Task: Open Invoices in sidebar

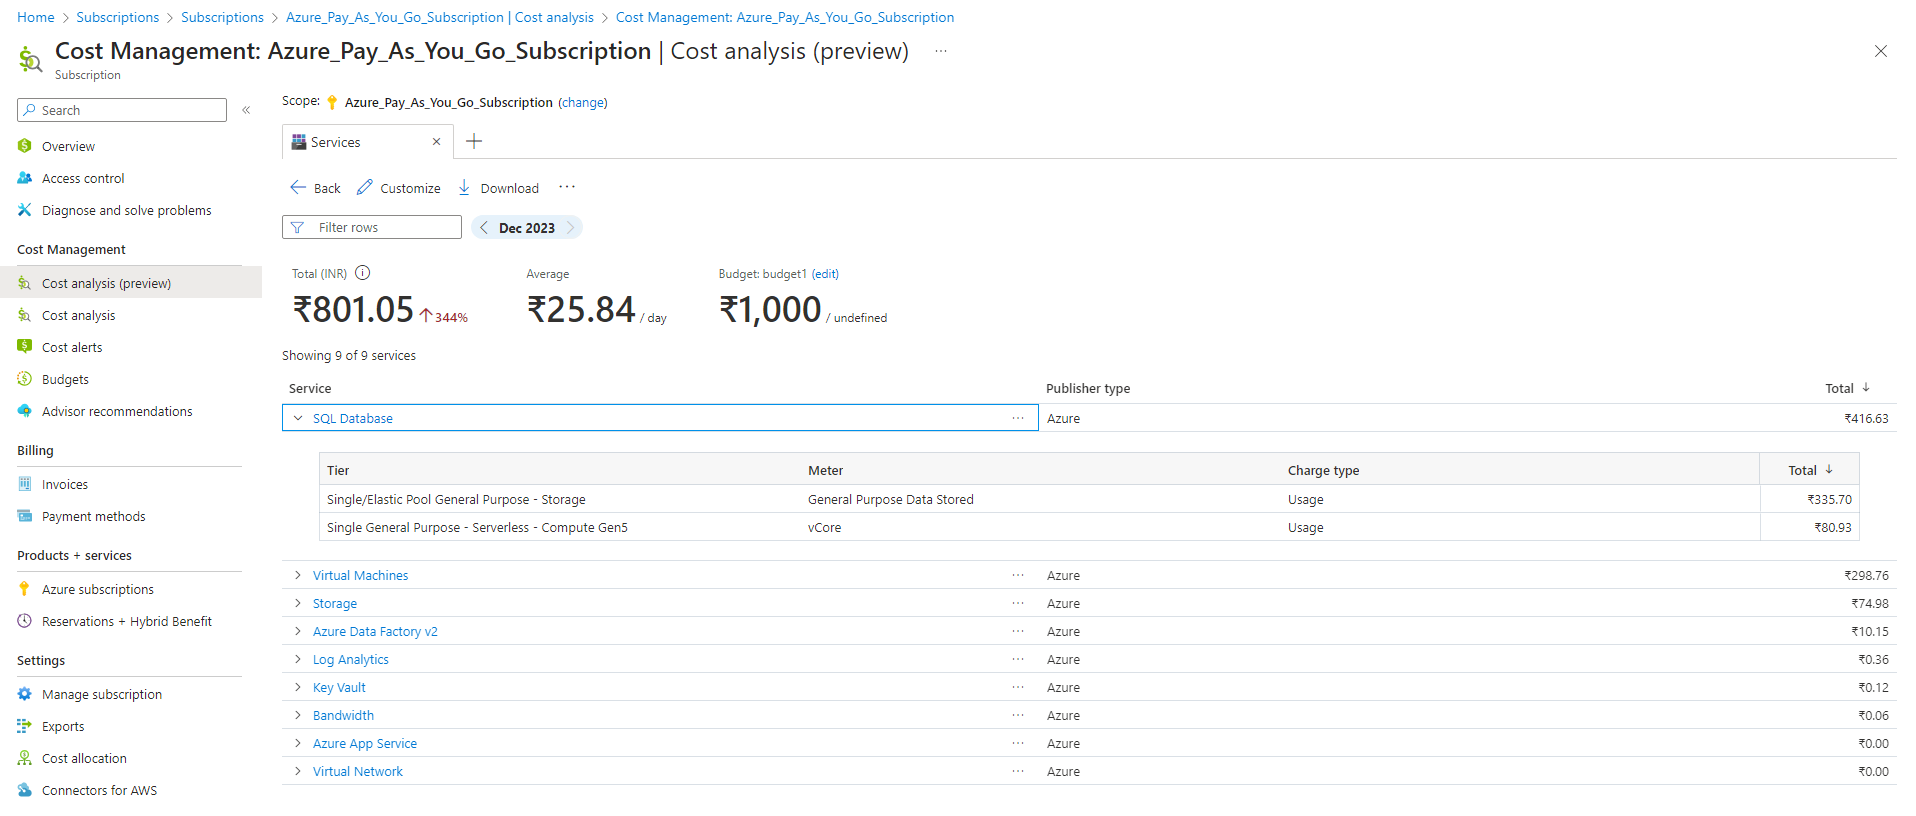Action: [x=65, y=484]
